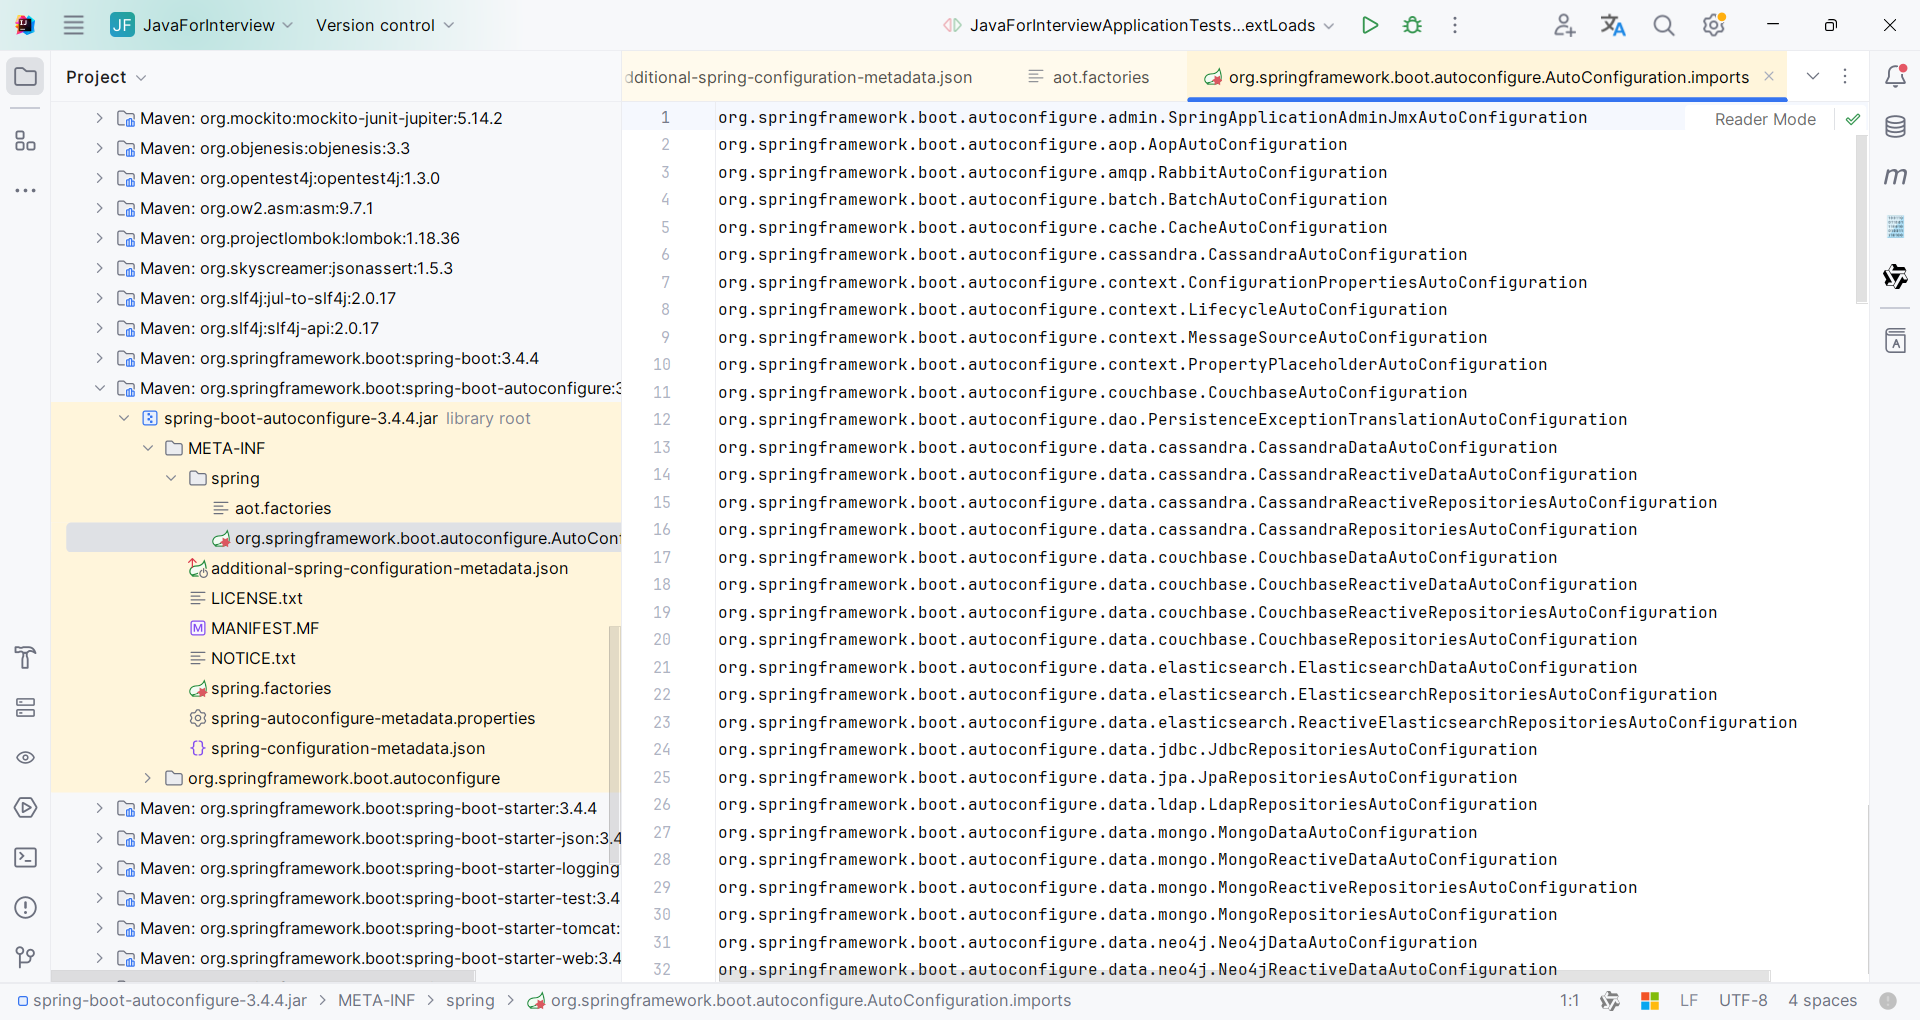Click the editor vertical scrollbar
Screen dimensions: 1920x1020
click(1861, 218)
